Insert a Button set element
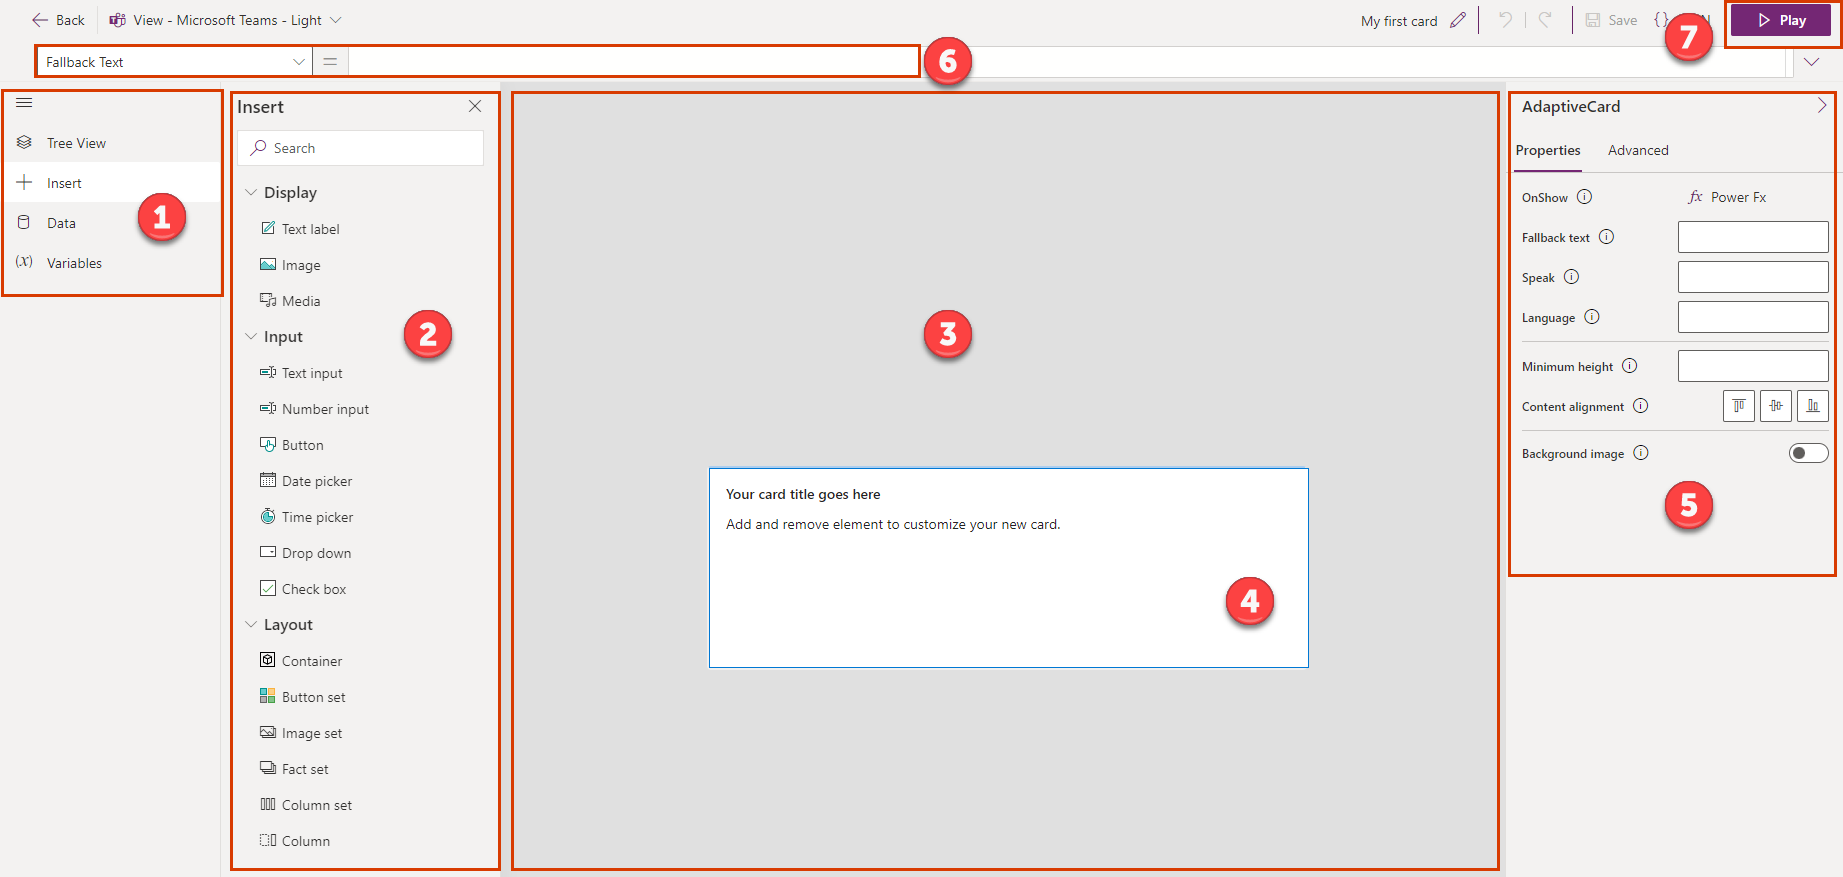The height and width of the screenshot is (877, 1843). click(303, 697)
